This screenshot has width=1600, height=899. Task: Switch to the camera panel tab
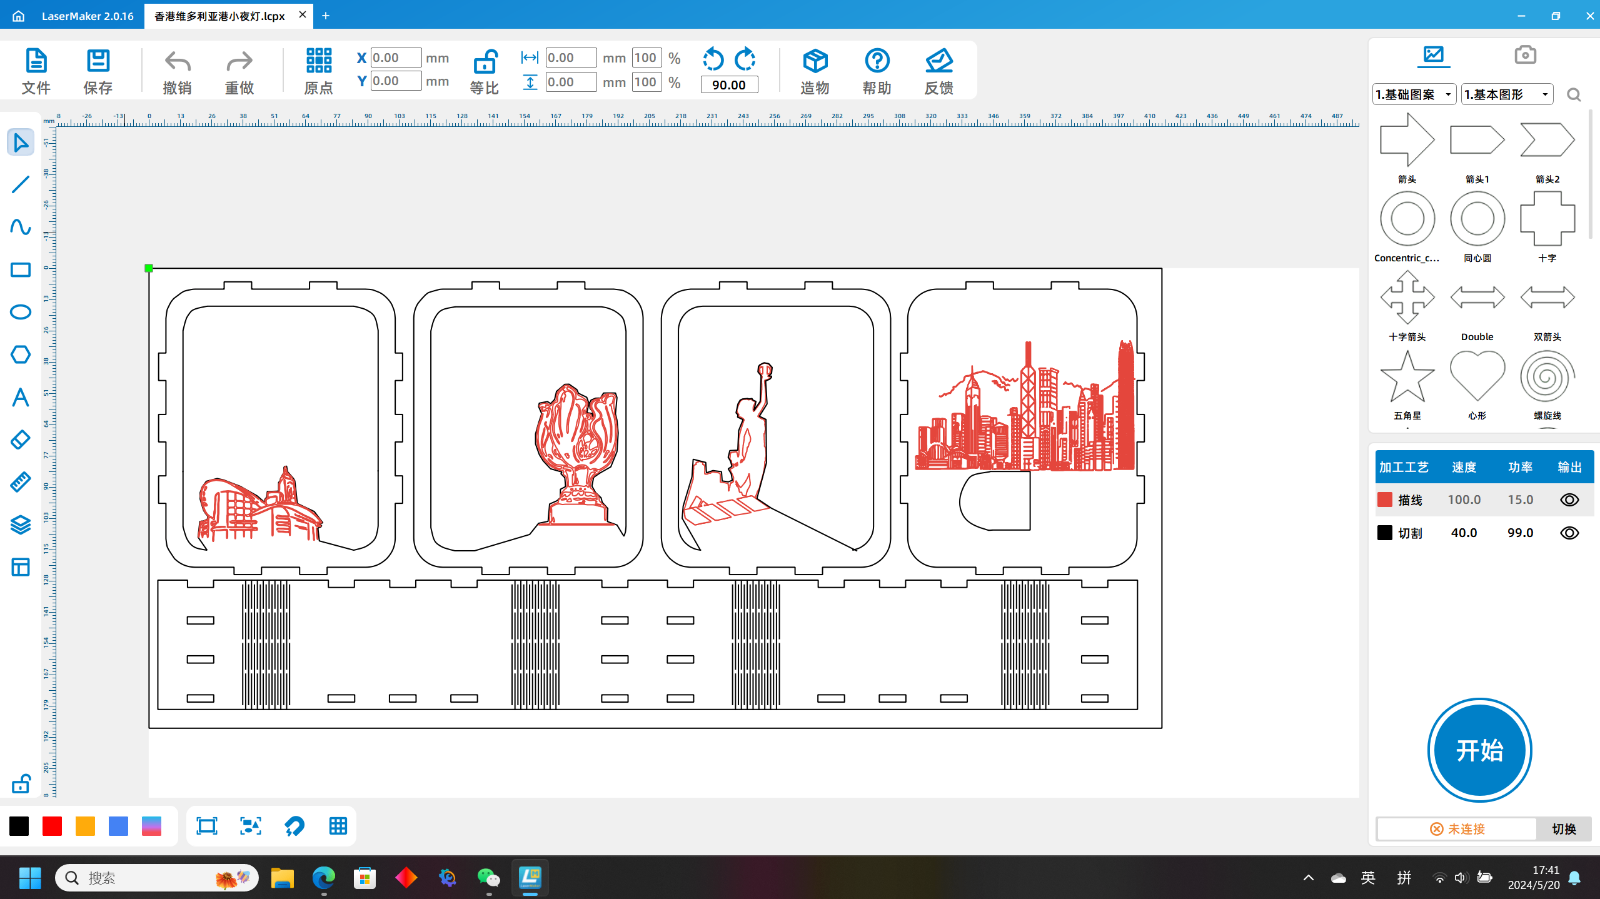pos(1524,55)
